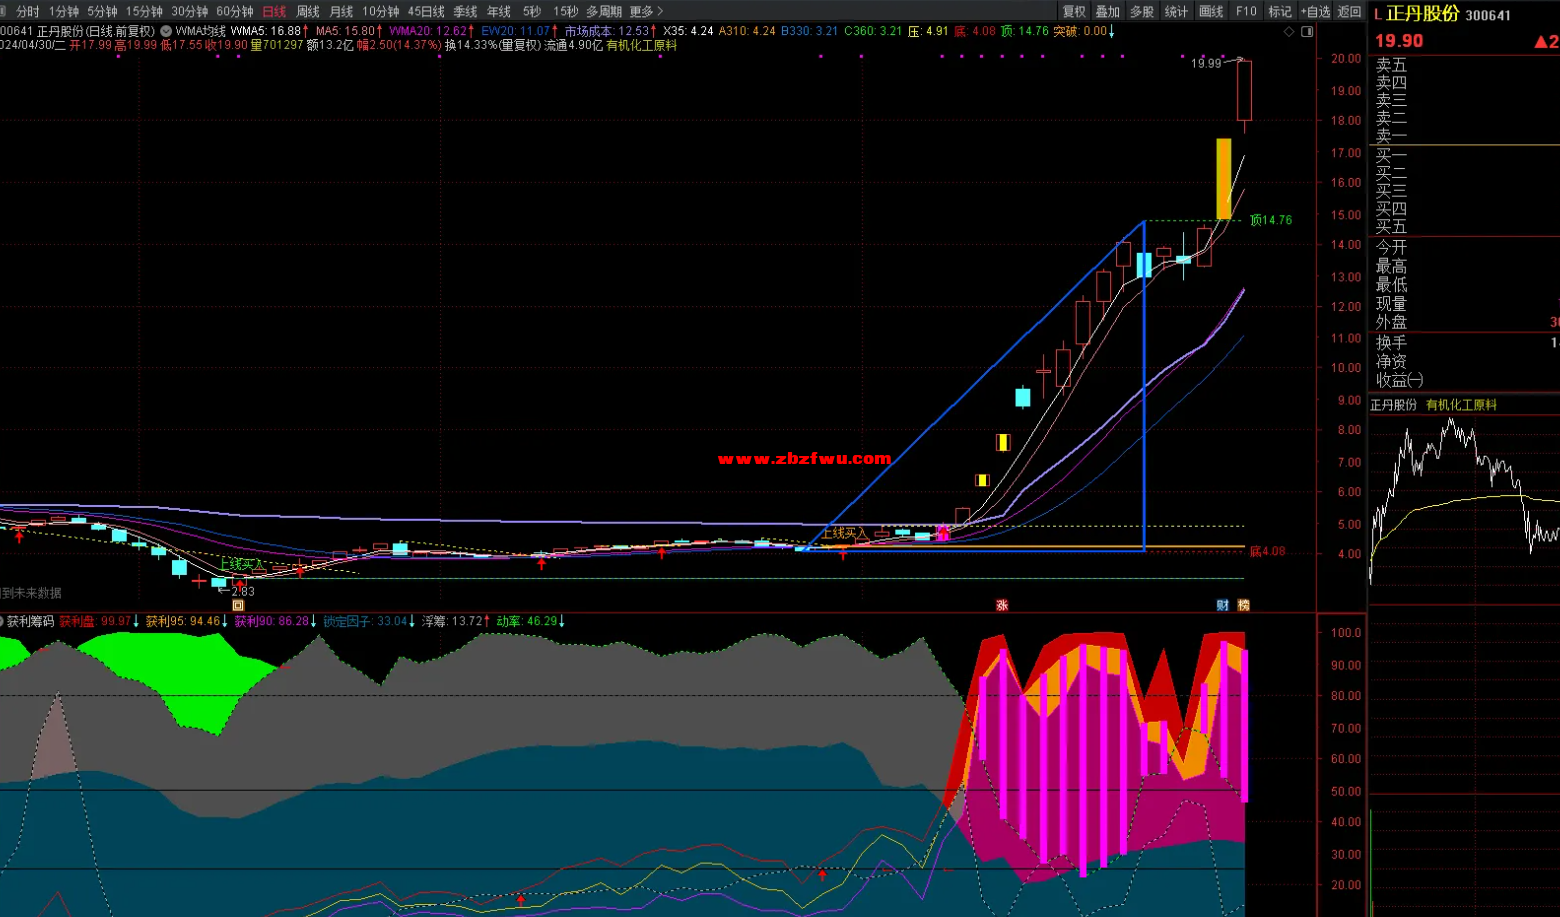Switch to 季线 quarterly chart
Viewport: 1560px width, 917px height.
pyautogui.click(x=465, y=11)
